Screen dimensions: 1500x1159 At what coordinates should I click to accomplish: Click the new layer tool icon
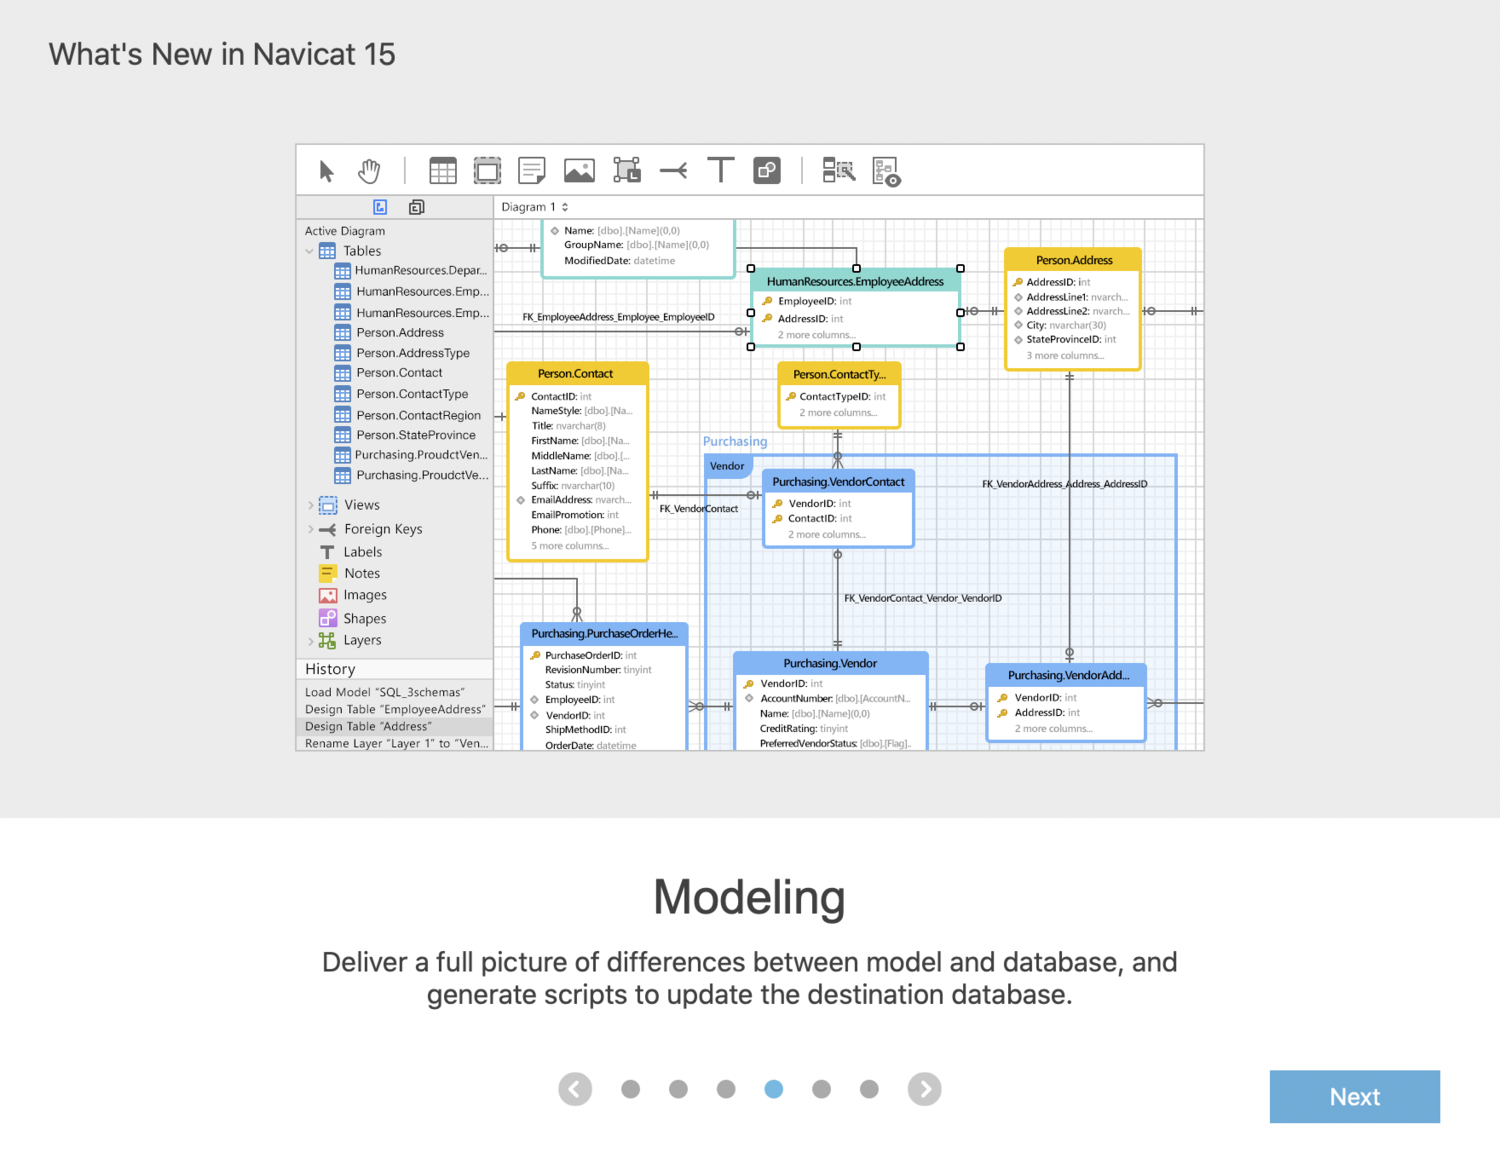(487, 171)
